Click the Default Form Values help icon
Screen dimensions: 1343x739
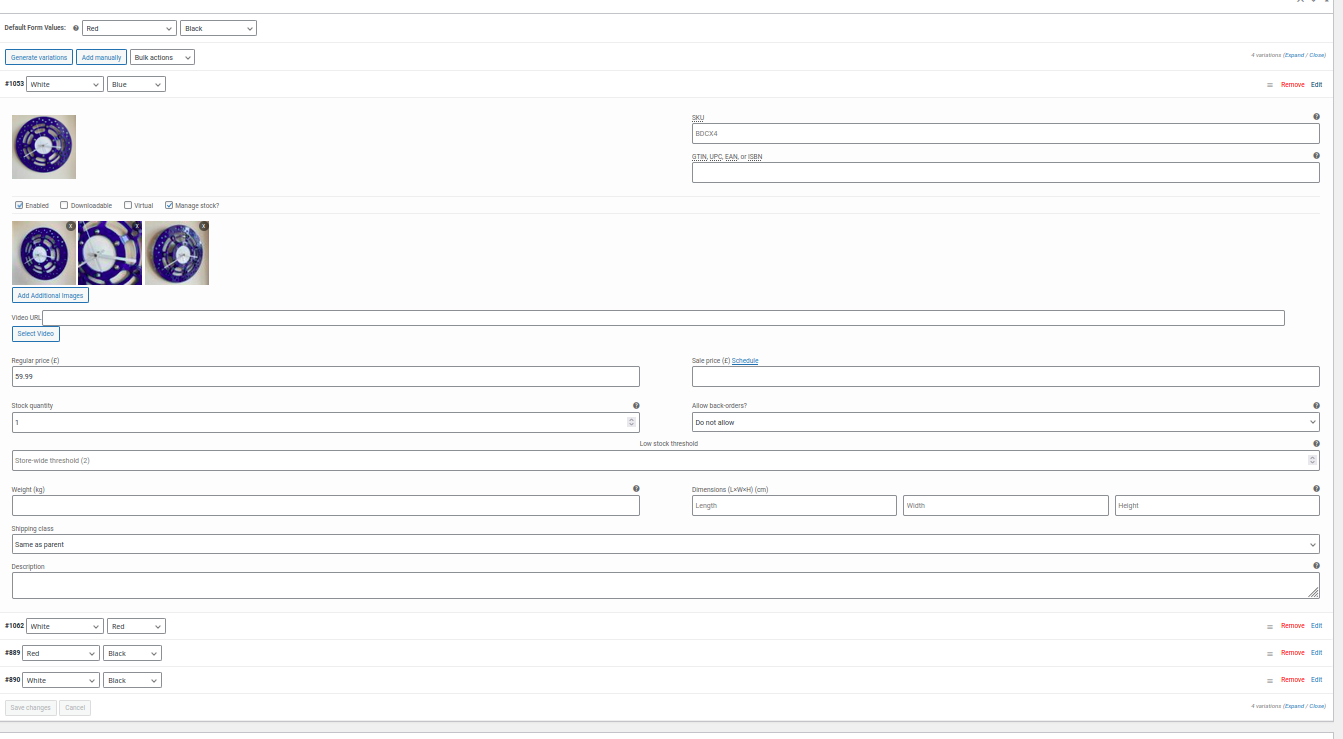[x=76, y=28]
